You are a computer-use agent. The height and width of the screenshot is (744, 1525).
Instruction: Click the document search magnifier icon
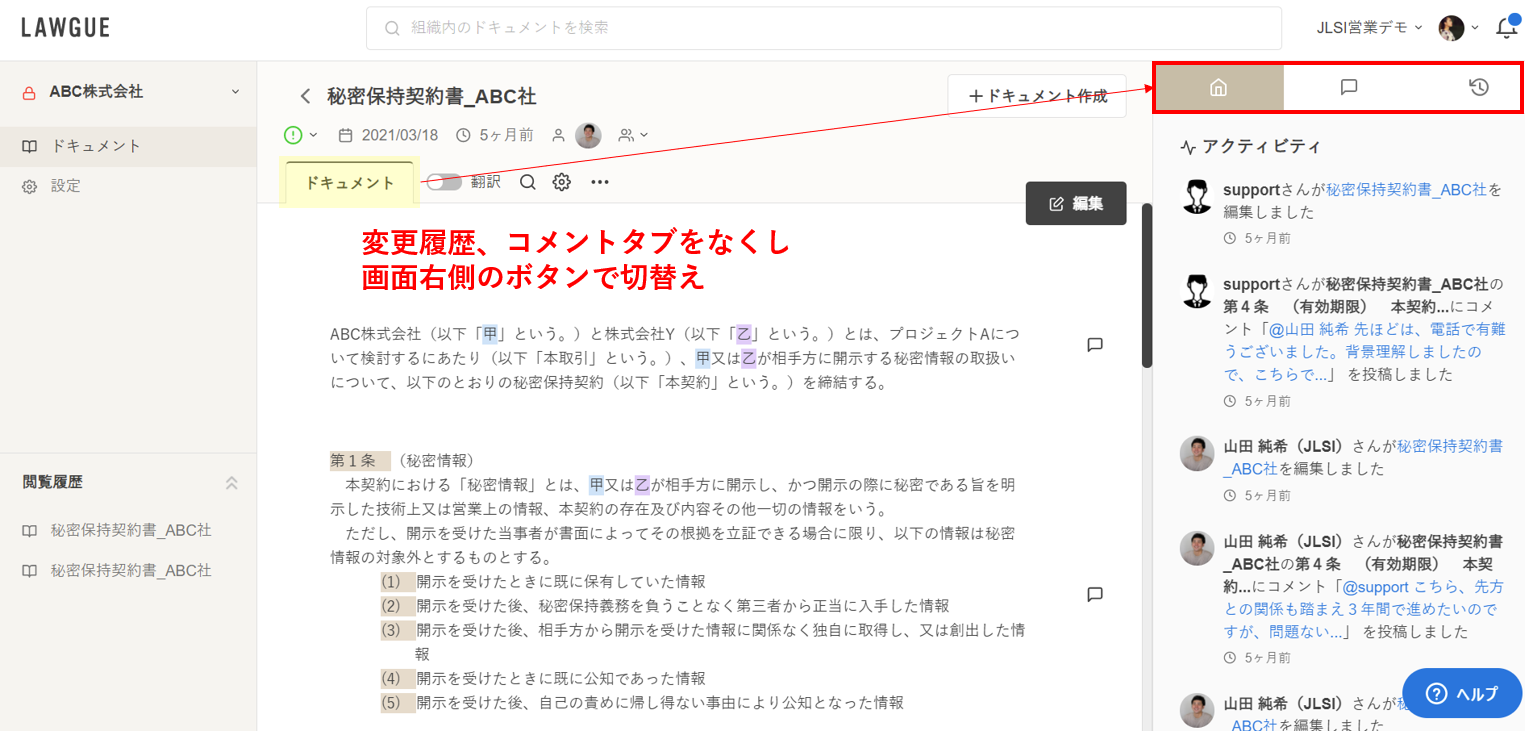528,182
